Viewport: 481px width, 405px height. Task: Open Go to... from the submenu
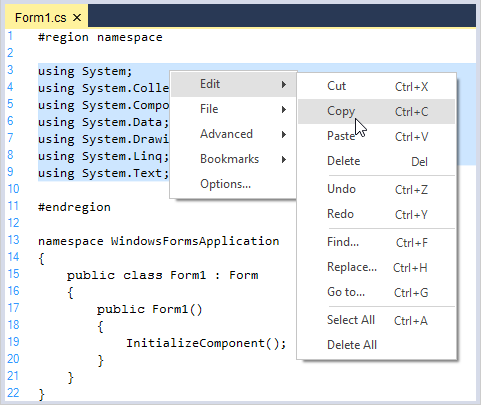pyautogui.click(x=377, y=292)
